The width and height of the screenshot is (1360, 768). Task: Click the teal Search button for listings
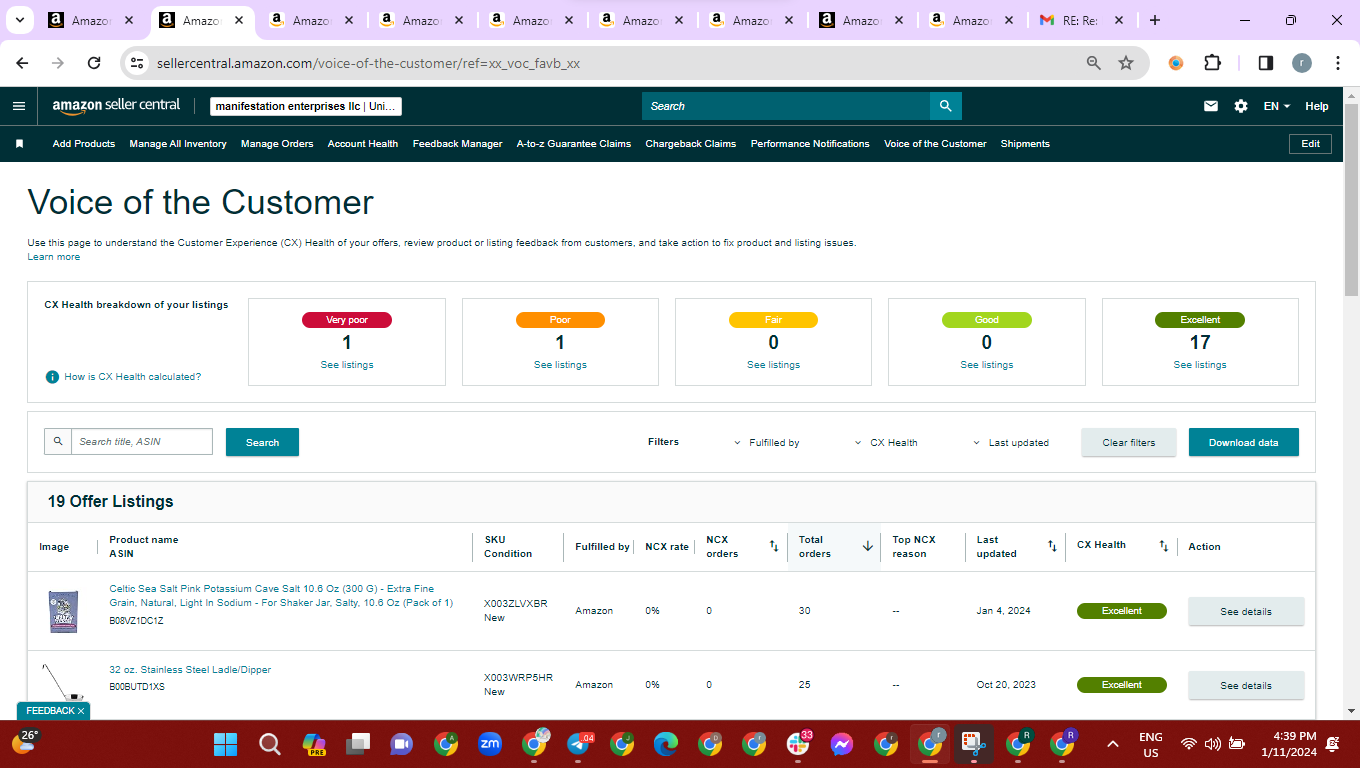click(262, 442)
